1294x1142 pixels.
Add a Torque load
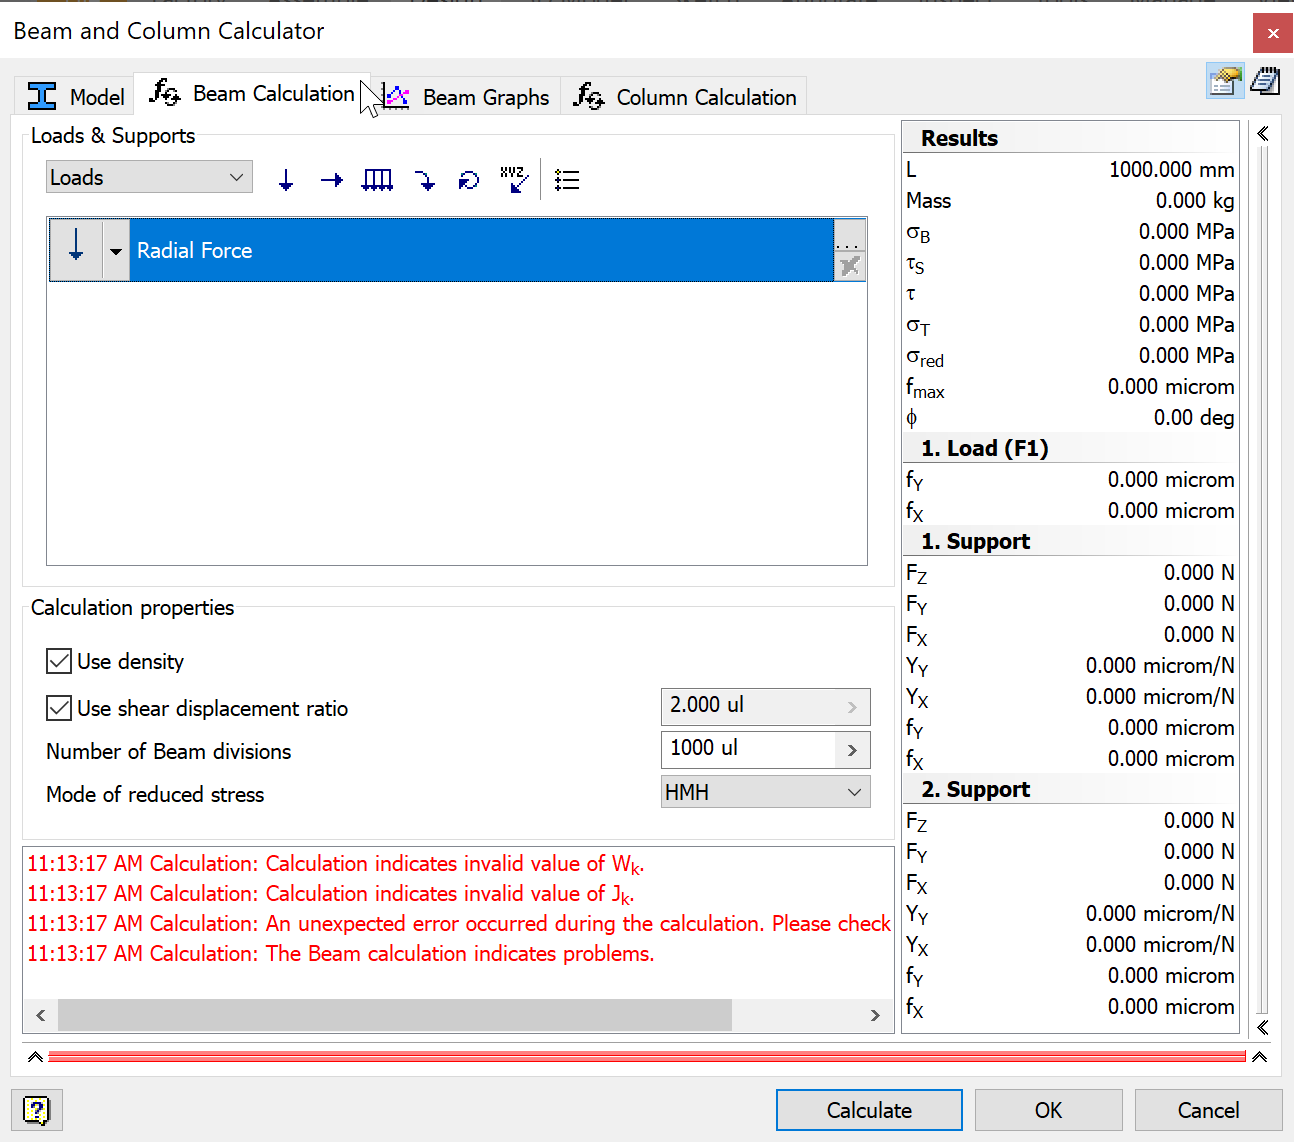[x=468, y=179]
